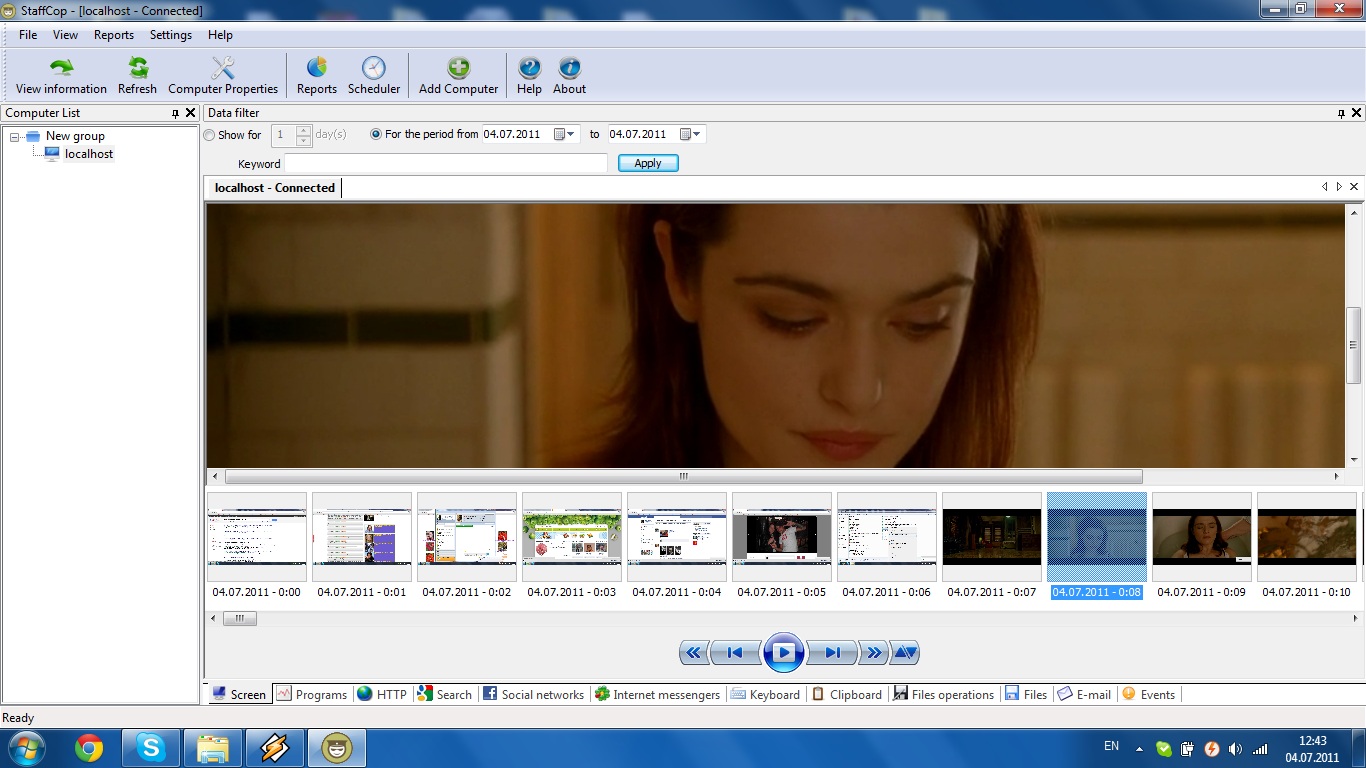Advance to the next screenshot
Screen dimensions: 1366x768
[832, 653]
